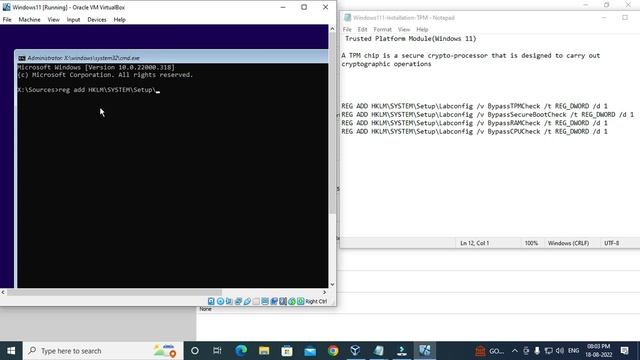The height and width of the screenshot is (360, 640).
Task: Click the microphone icon in system tray
Action: click(537, 351)
